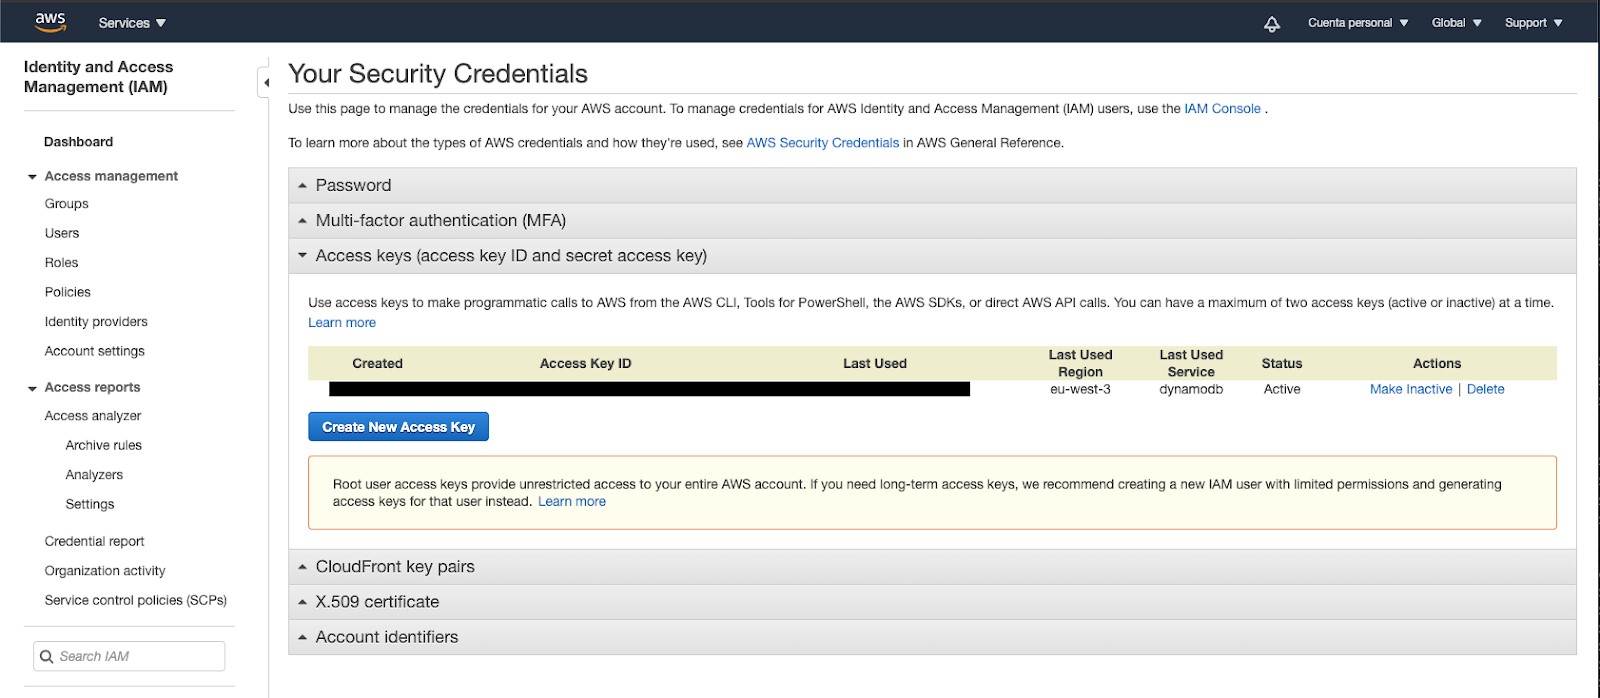Click the Status column header
This screenshot has width=1600, height=698.
point(1282,364)
